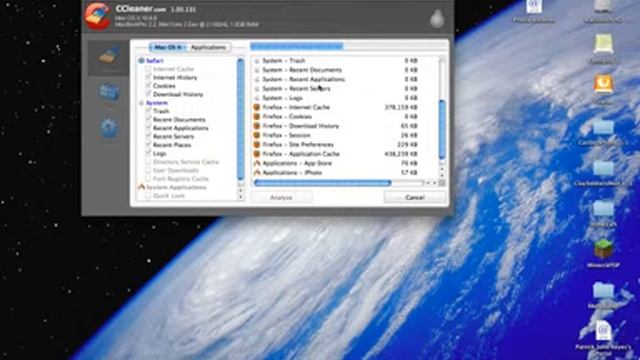Viewport: 640px width, 360px height.
Task: Click the Analyze button
Action: pyautogui.click(x=281, y=198)
